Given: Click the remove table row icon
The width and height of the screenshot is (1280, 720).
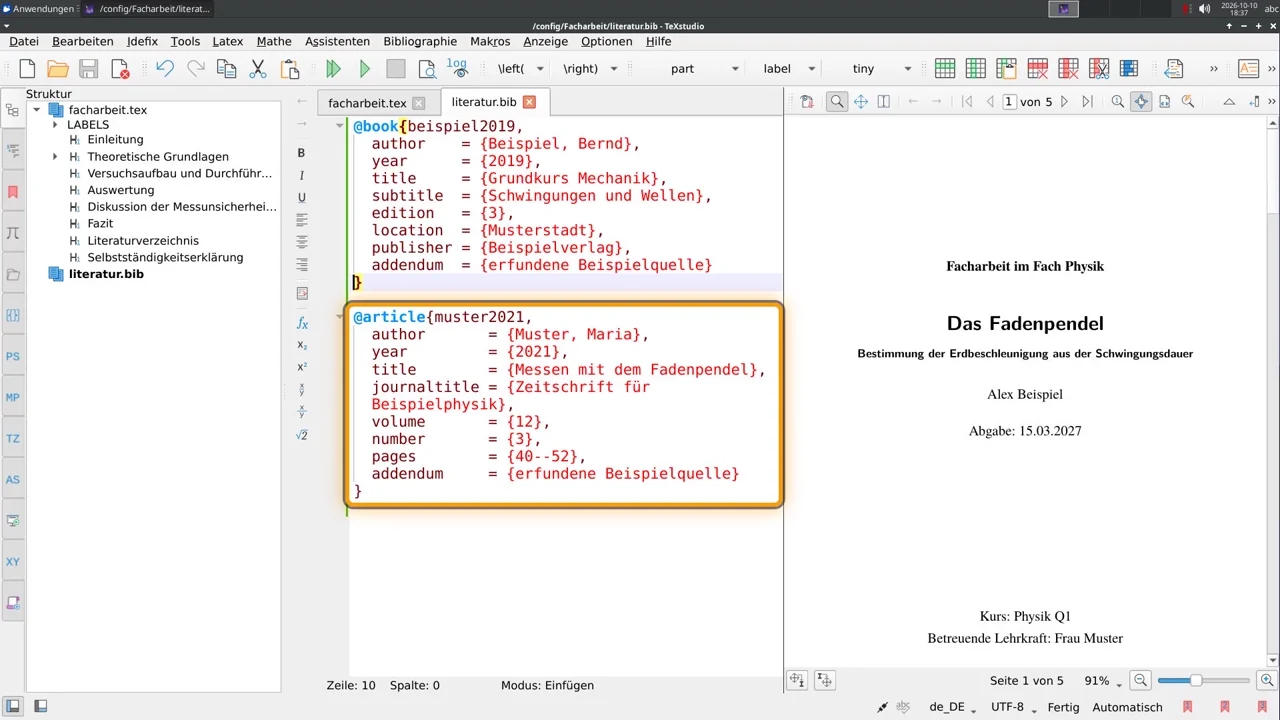Looking at the screenshot, I should pos(1037,69).
